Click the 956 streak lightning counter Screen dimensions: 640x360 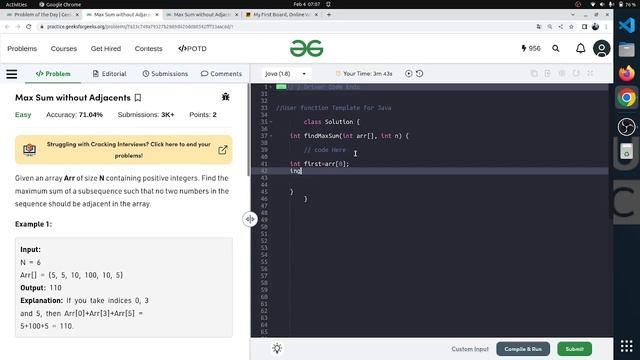(531, 49)
